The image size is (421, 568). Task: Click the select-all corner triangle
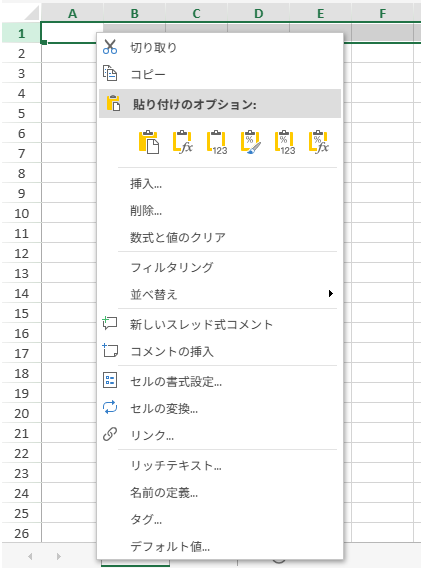31,13
